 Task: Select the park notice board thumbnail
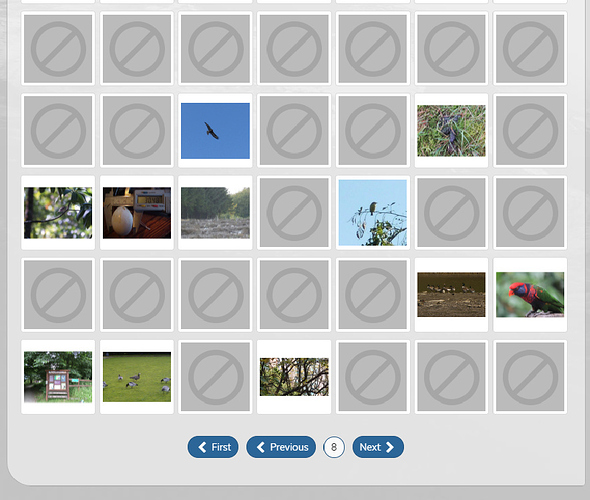pyautogui.click(x=58, y=377)
